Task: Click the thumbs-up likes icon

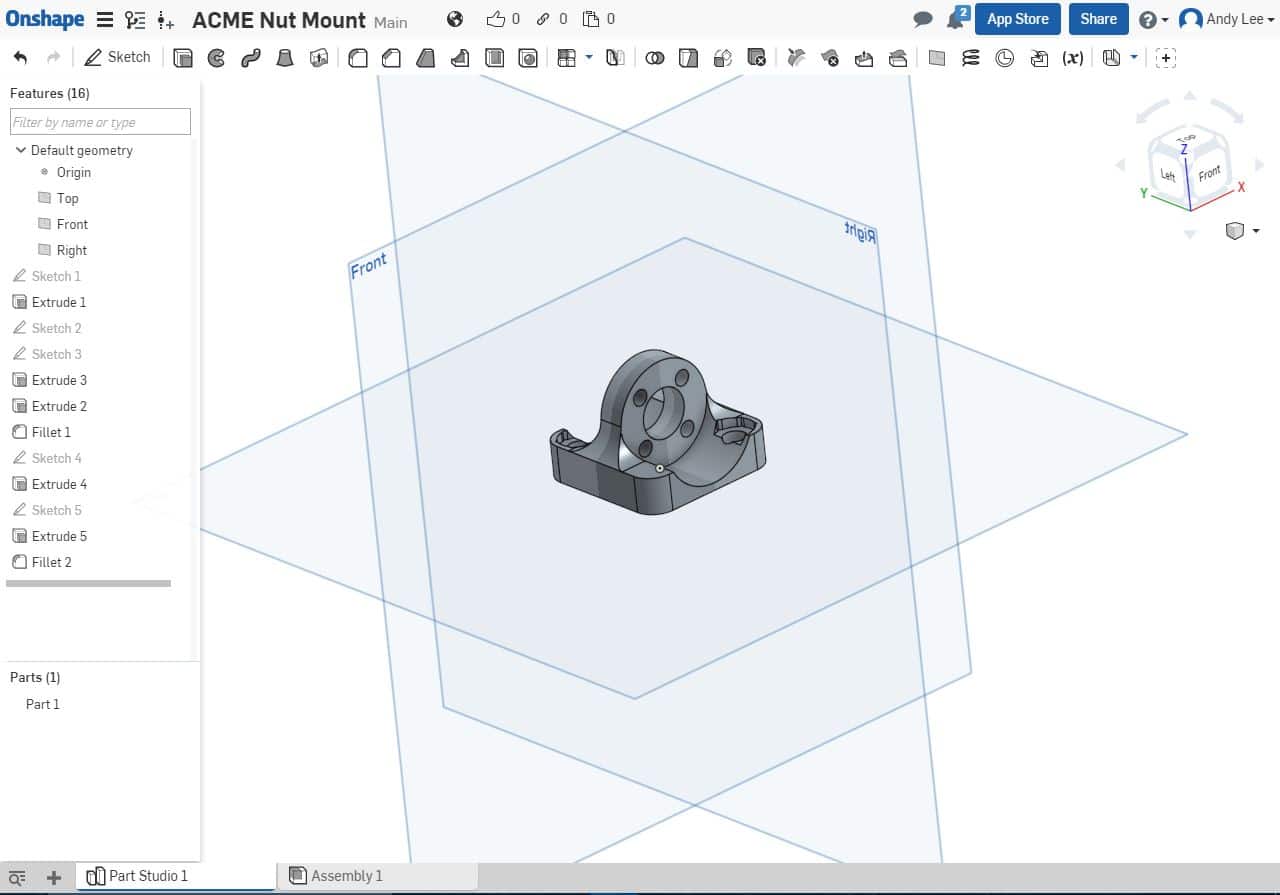Action: pos(496,19)
